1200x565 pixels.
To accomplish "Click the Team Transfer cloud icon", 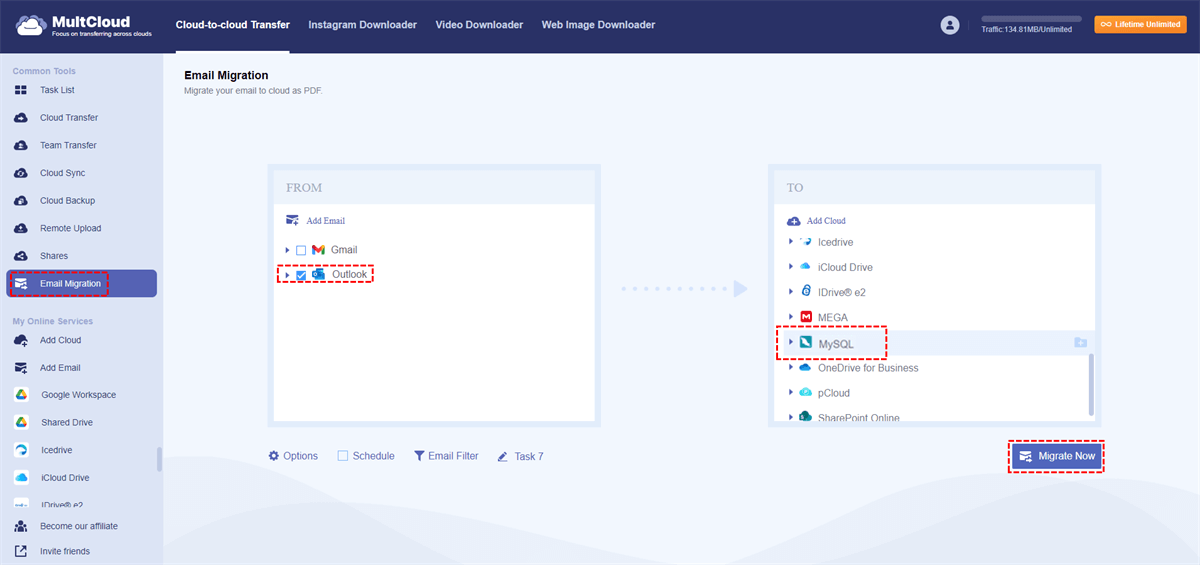I will click(21, 145).
